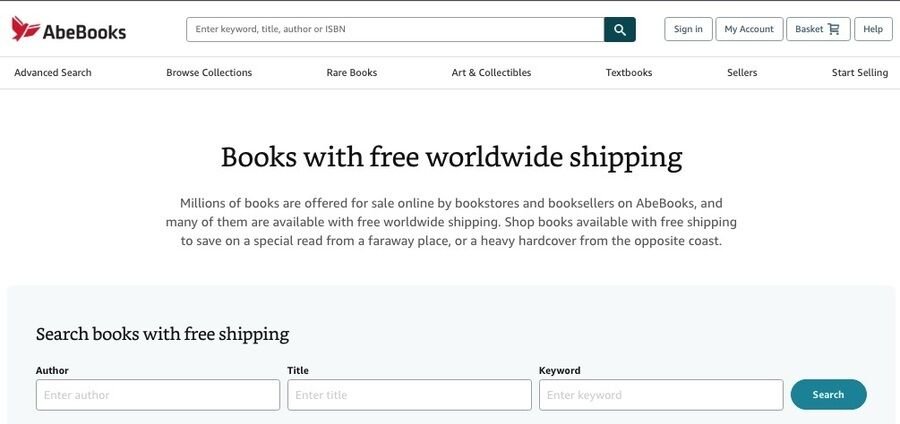Click the Author input field

(x=158, y=395)
